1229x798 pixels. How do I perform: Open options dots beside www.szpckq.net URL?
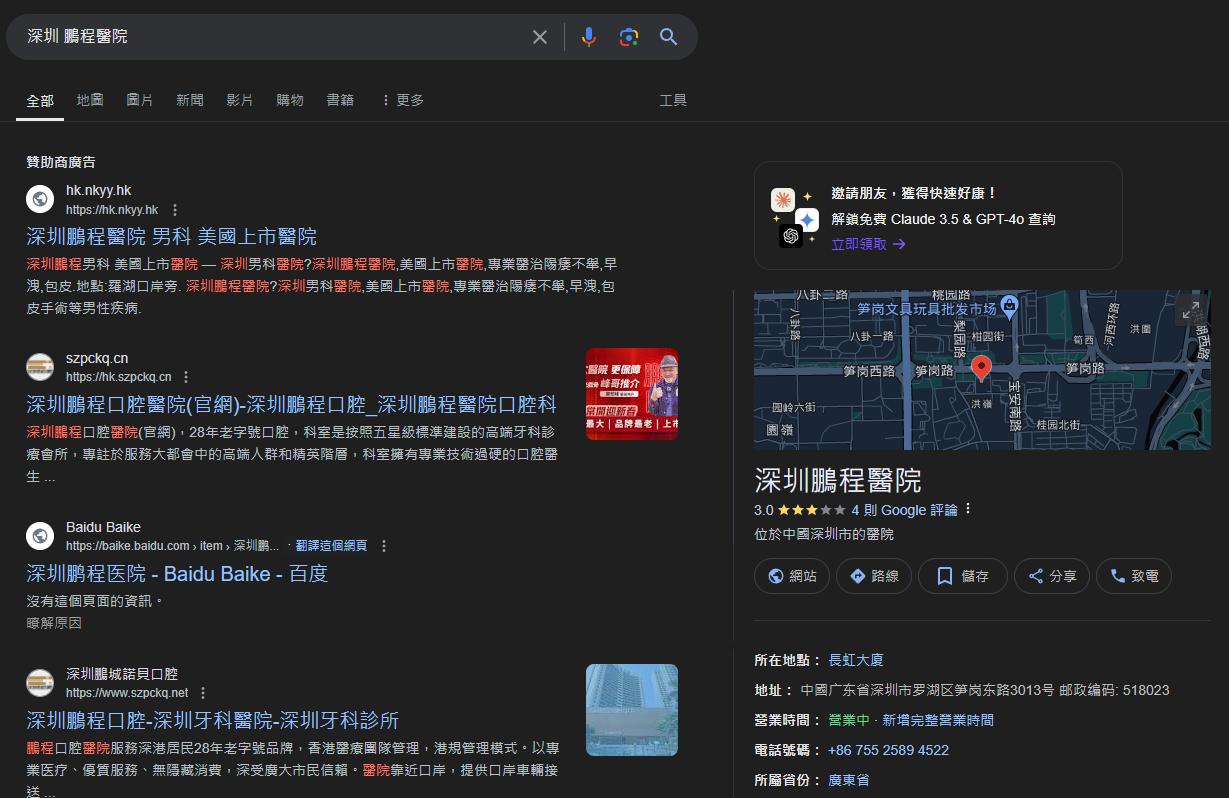point(203,693)
